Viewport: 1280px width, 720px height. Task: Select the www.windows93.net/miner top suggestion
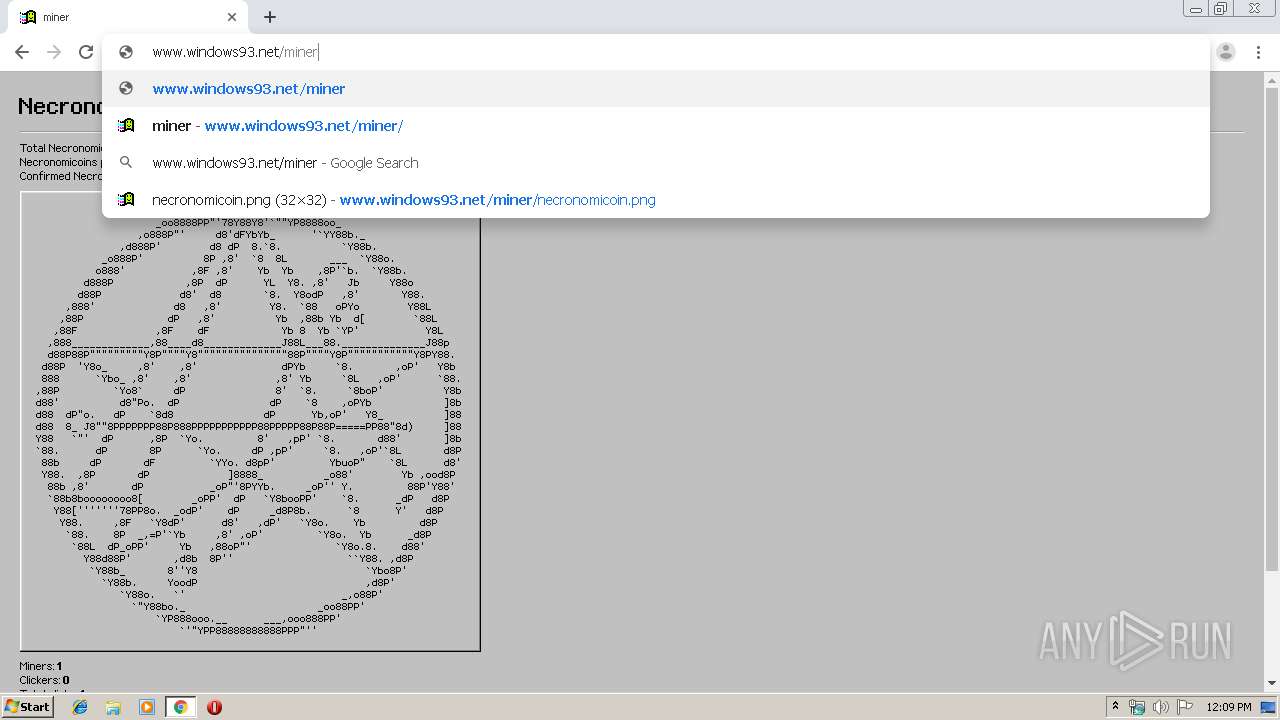click(x=656, y=88)
